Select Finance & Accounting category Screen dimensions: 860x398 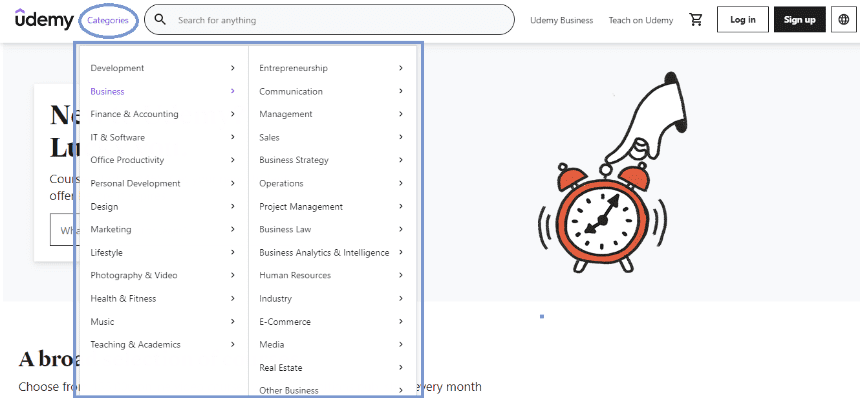[134, 114]
